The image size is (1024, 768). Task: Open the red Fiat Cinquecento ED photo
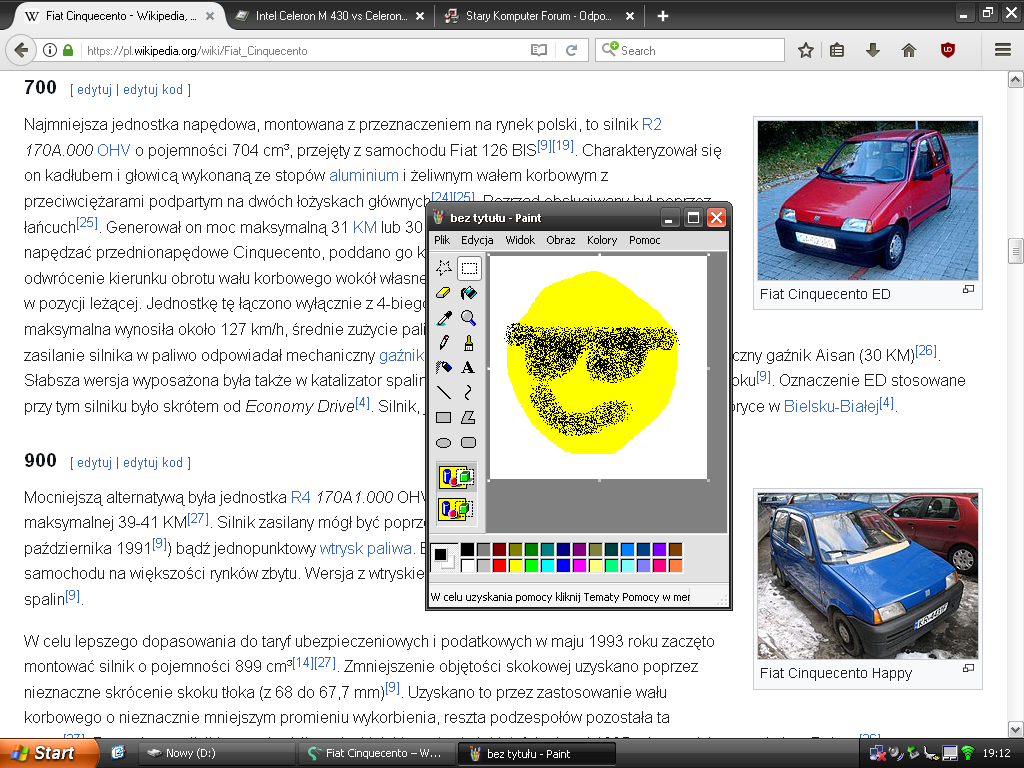pyautogui.click(x=867, y=200)
